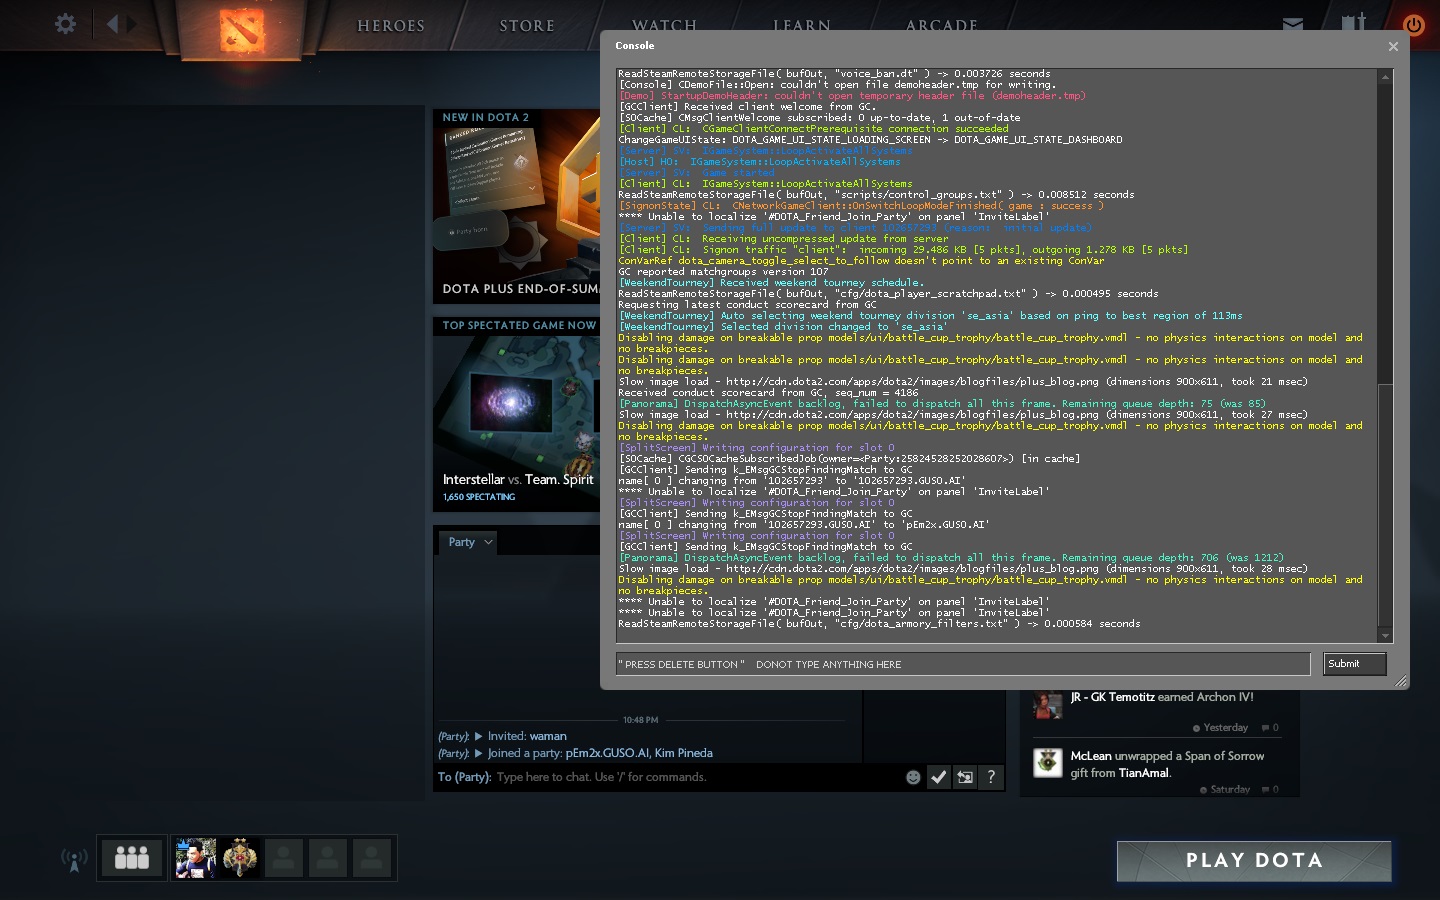The image size is (1440, 900).
Task: Open the LEARN tab
Action: pyautogui.click(x=801, y=24)
